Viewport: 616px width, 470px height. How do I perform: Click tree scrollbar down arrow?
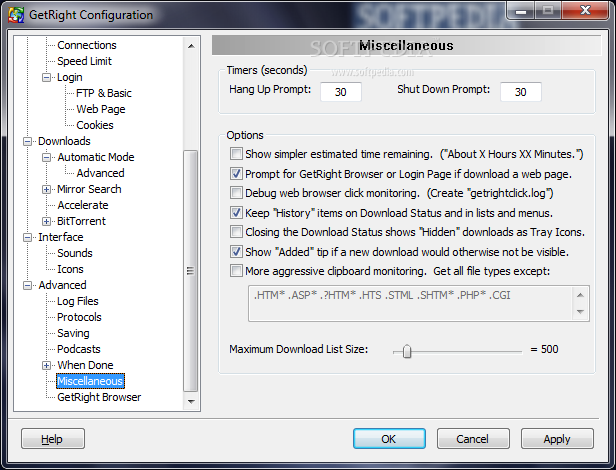click(x=191, y=402)
